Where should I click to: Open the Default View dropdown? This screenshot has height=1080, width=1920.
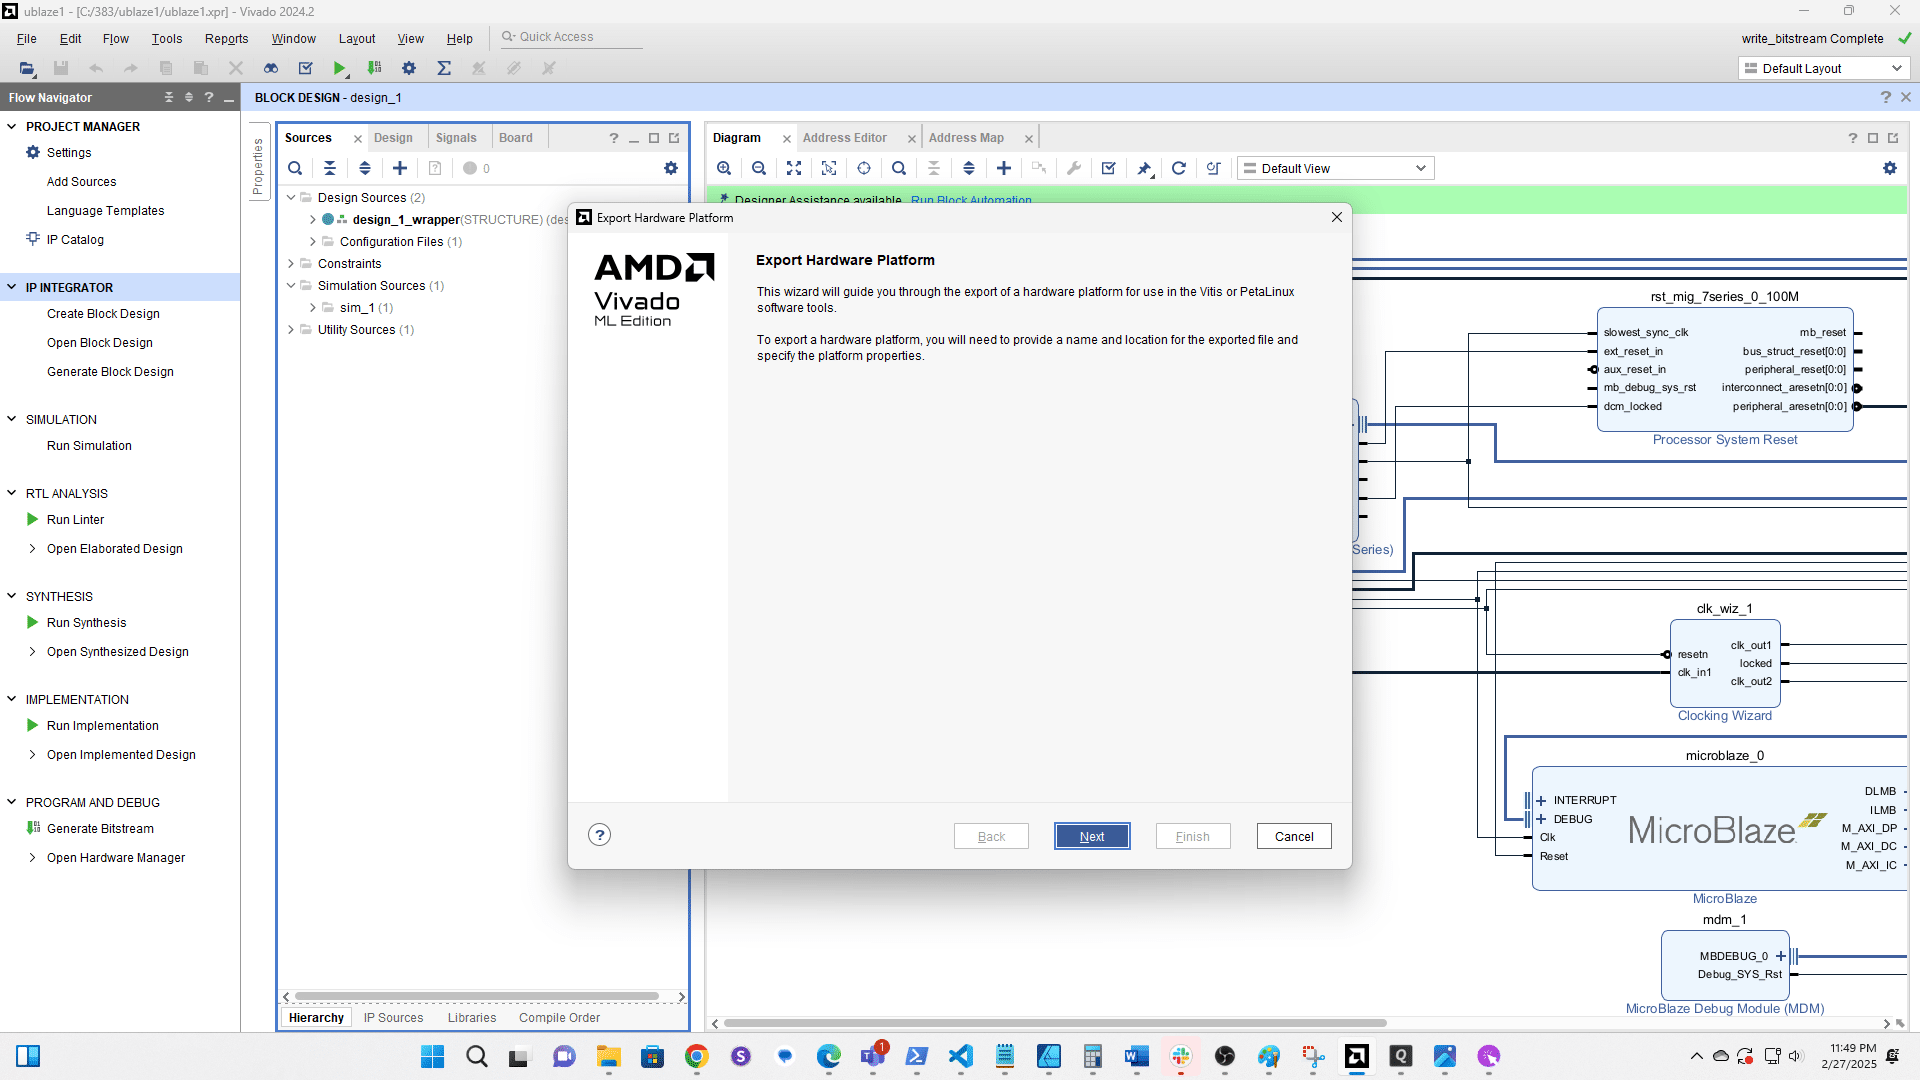point(1335,168)
